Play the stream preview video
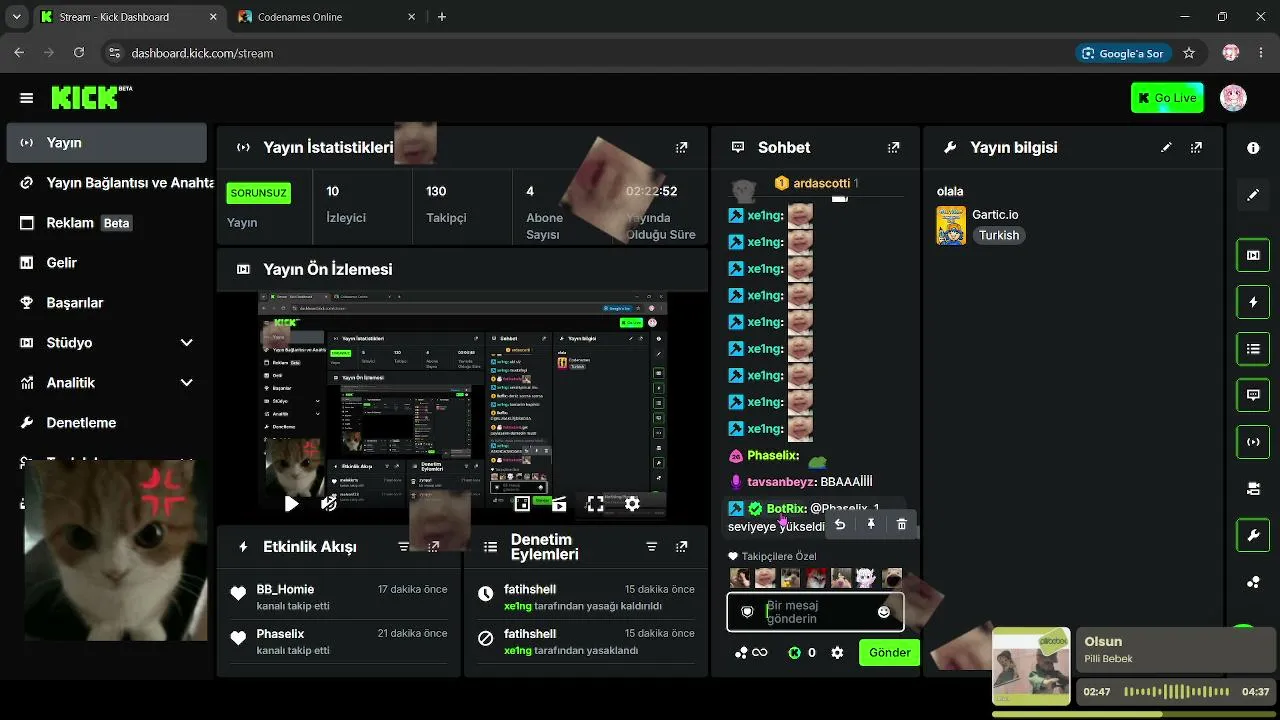This screenshot has width=1280, height=720. tap(291, 504)
